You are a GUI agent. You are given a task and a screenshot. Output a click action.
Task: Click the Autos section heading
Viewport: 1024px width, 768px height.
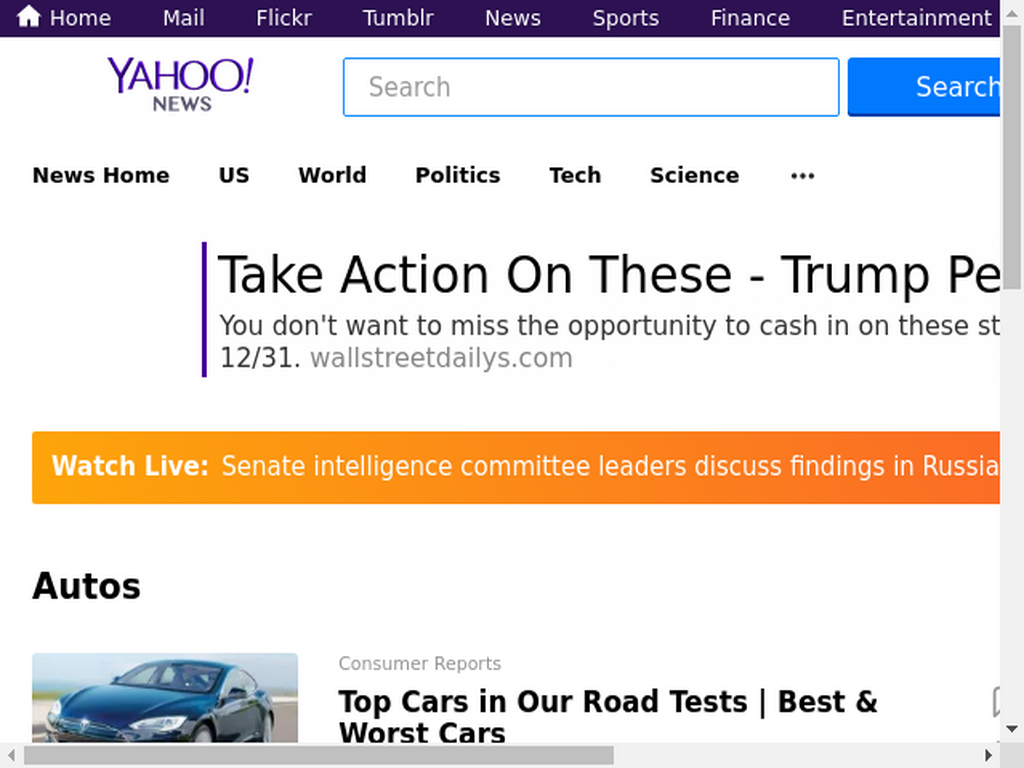[x=86, y=586]
